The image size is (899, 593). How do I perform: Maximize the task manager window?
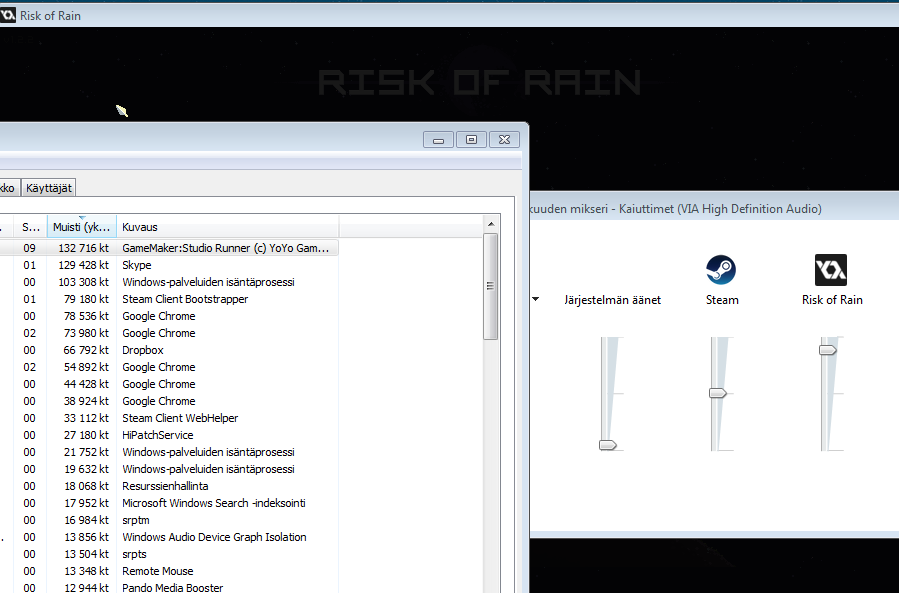tap(471, 139)
